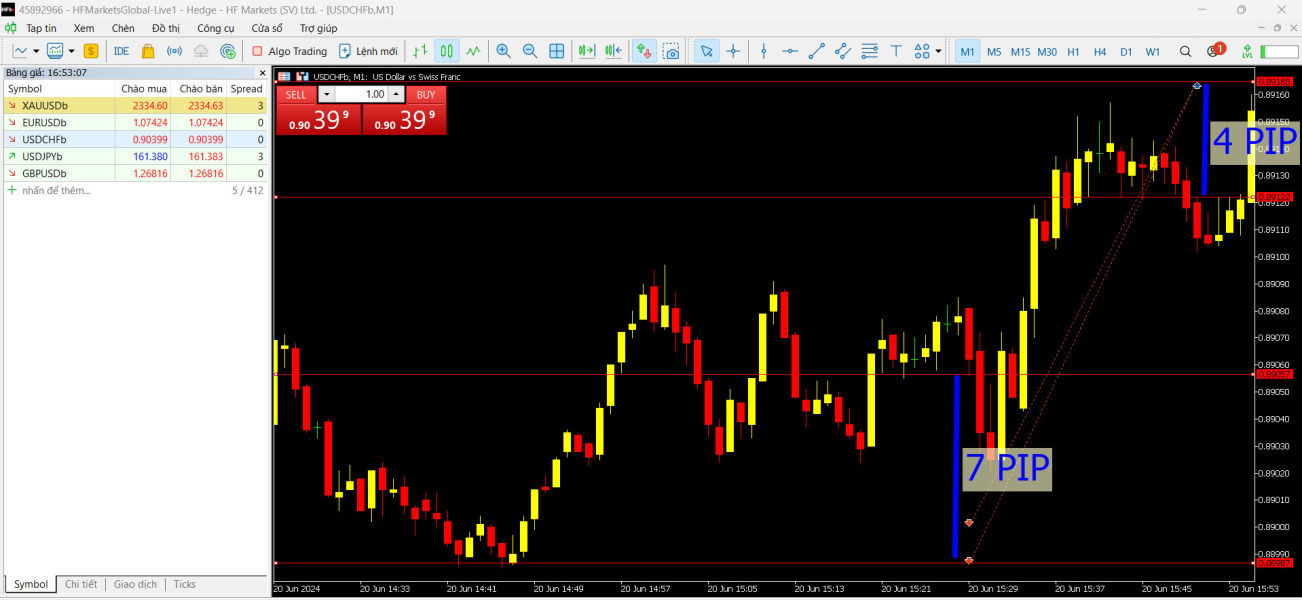Select the USDJPYb symbol row
Screen dimensions: 1302x600
[135, 156]
